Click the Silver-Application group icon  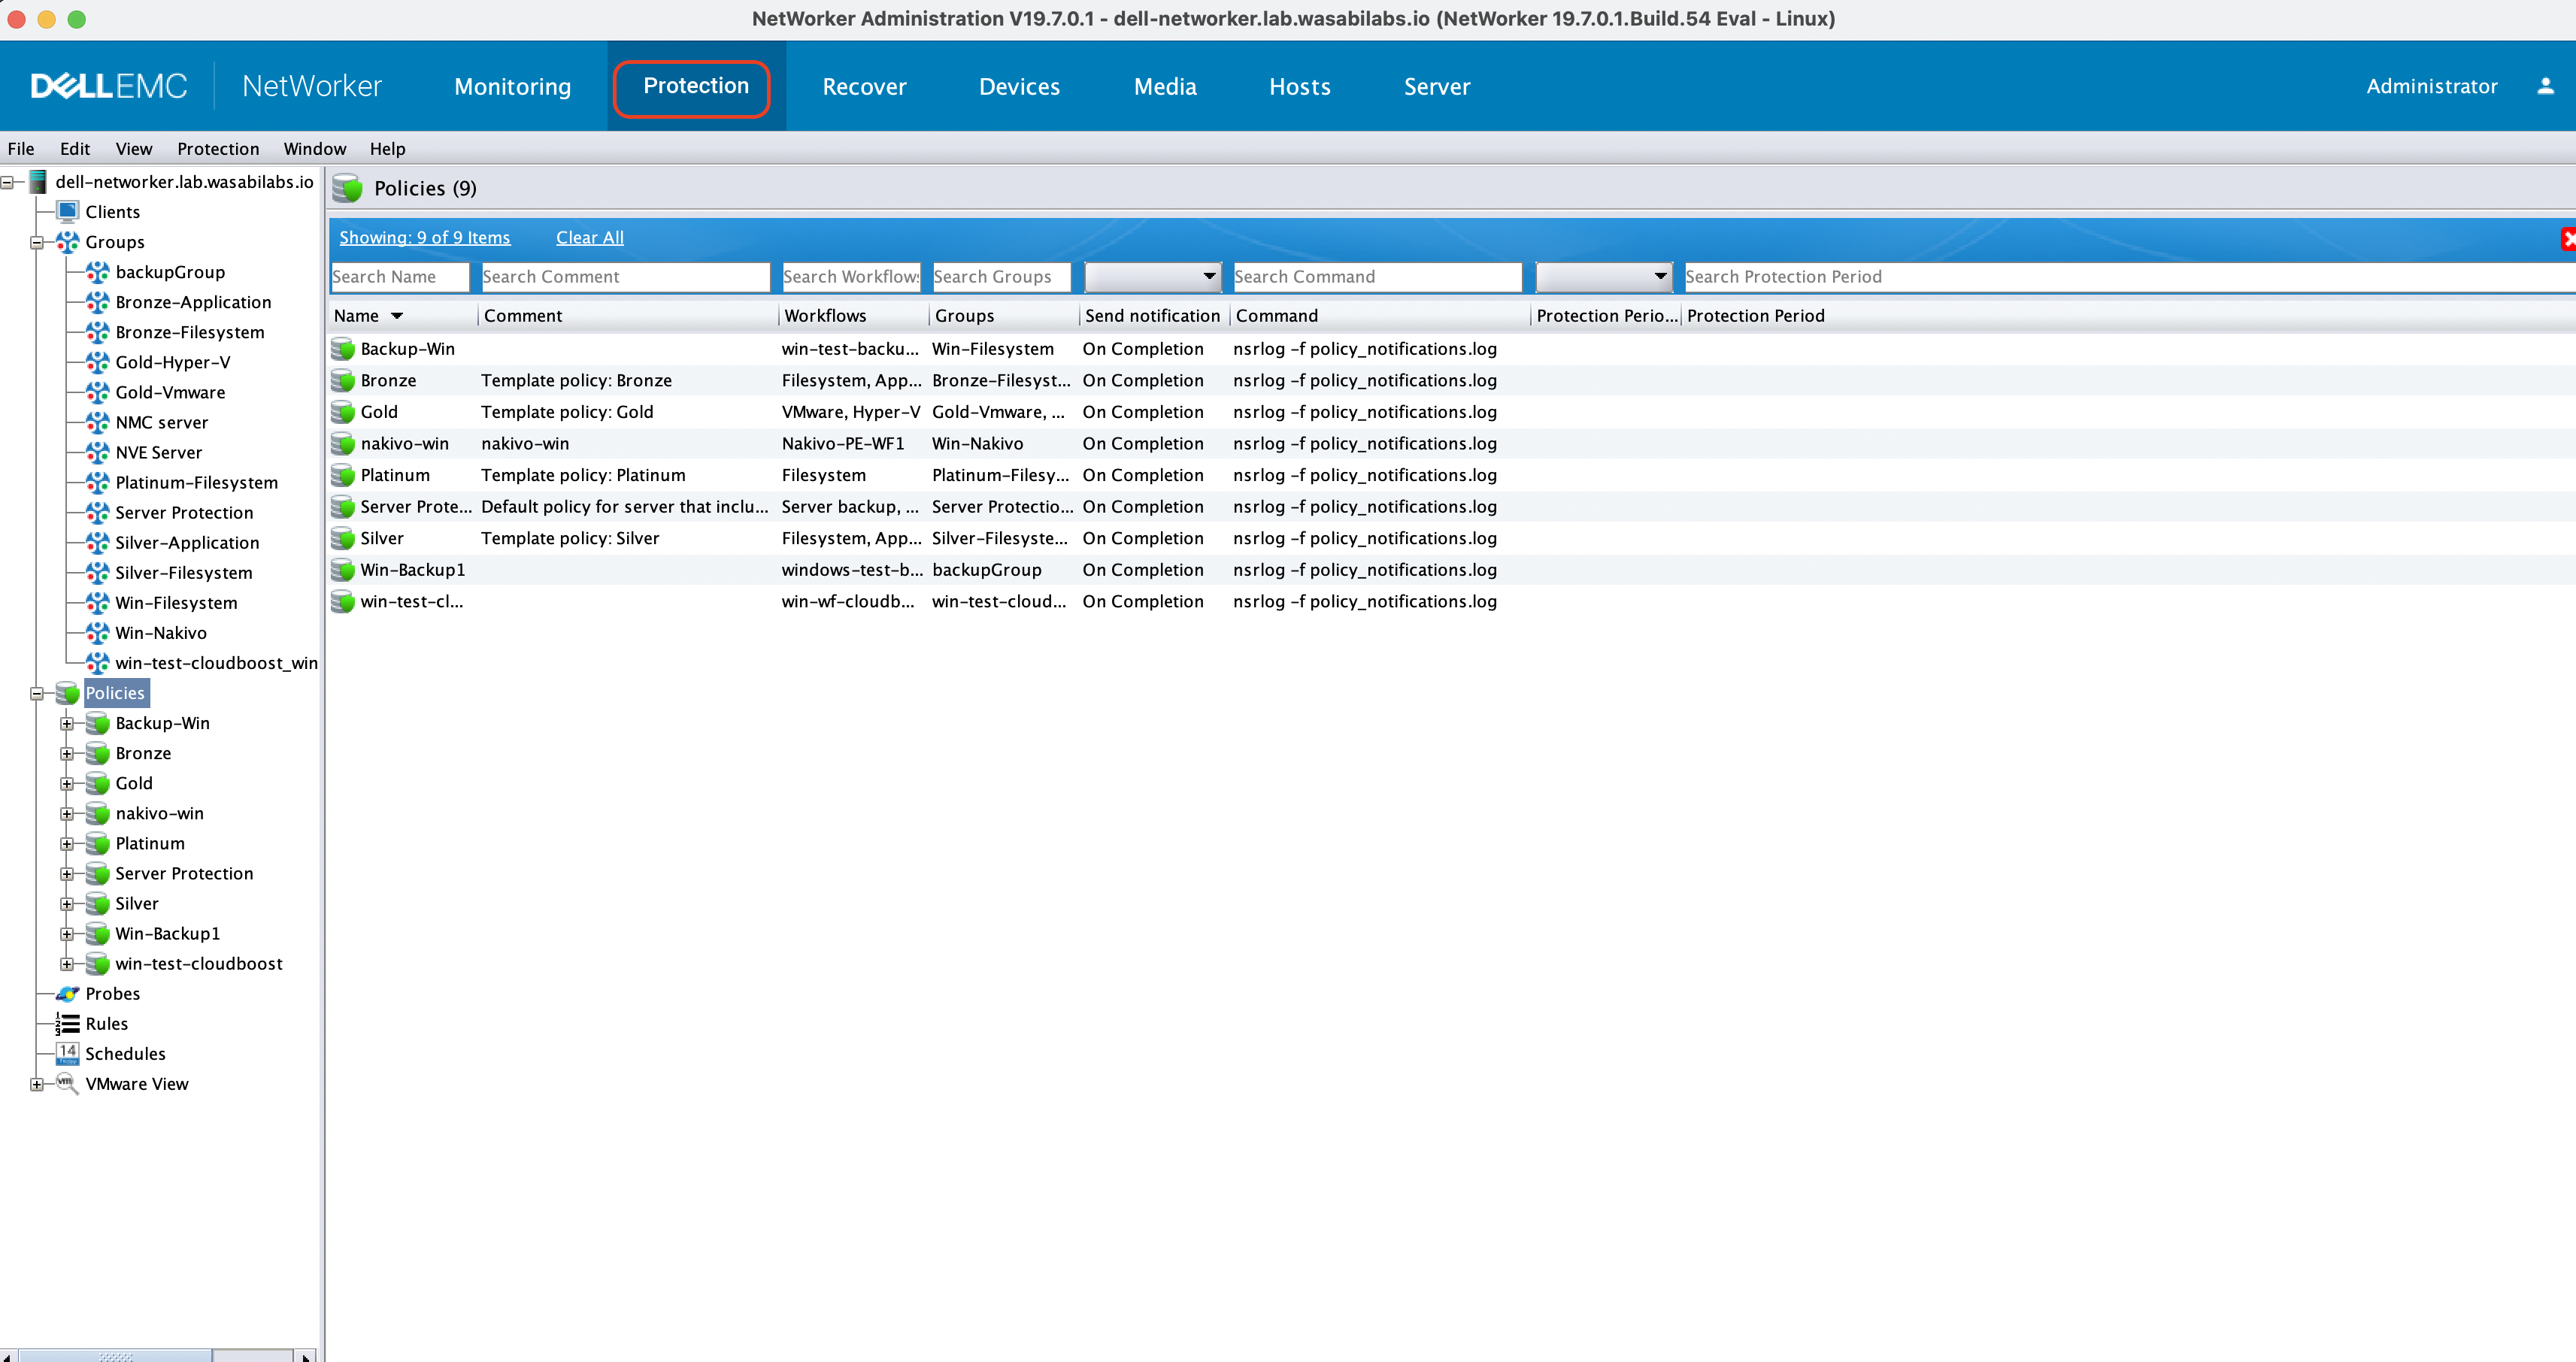point(97,542)
